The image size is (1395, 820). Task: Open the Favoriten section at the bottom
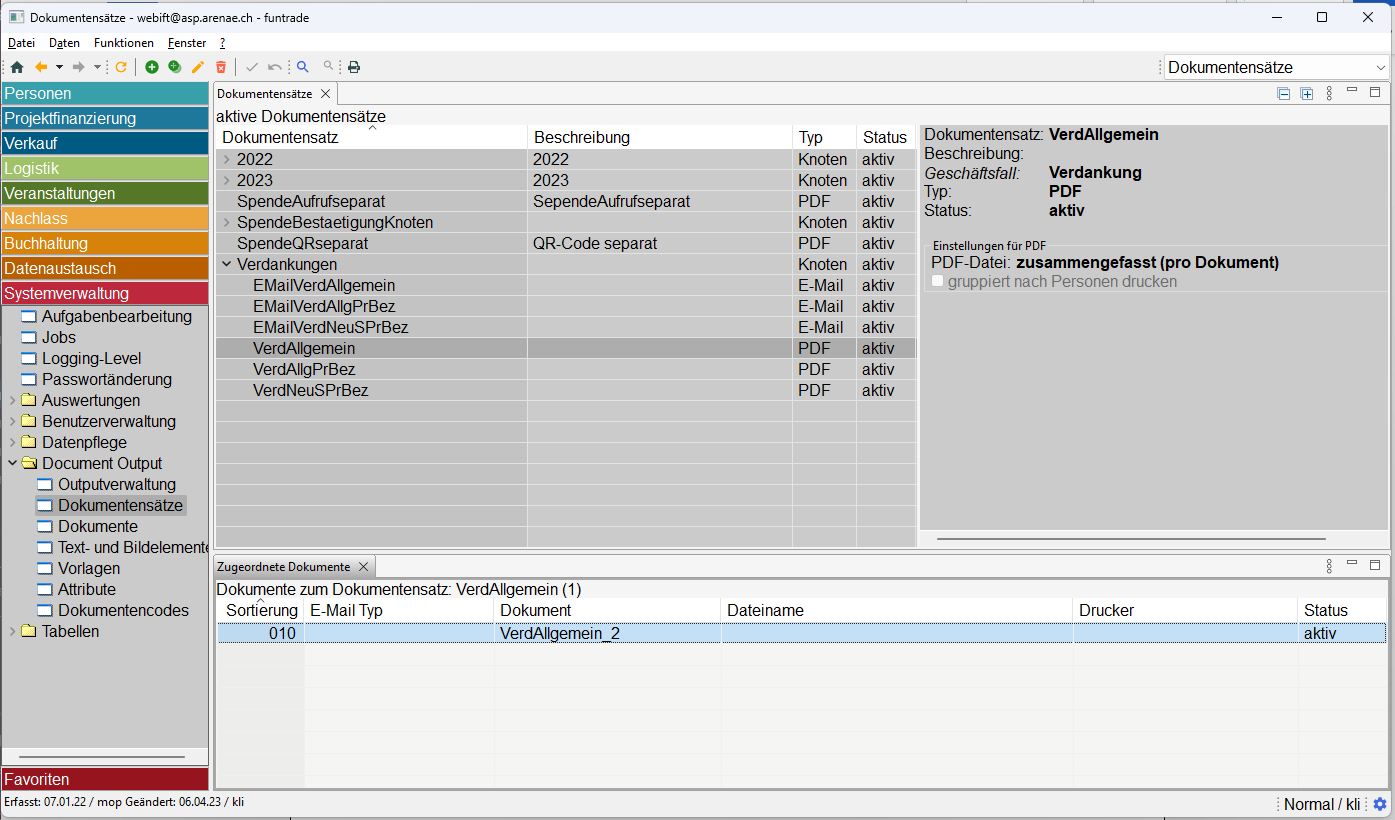[105, 779]
